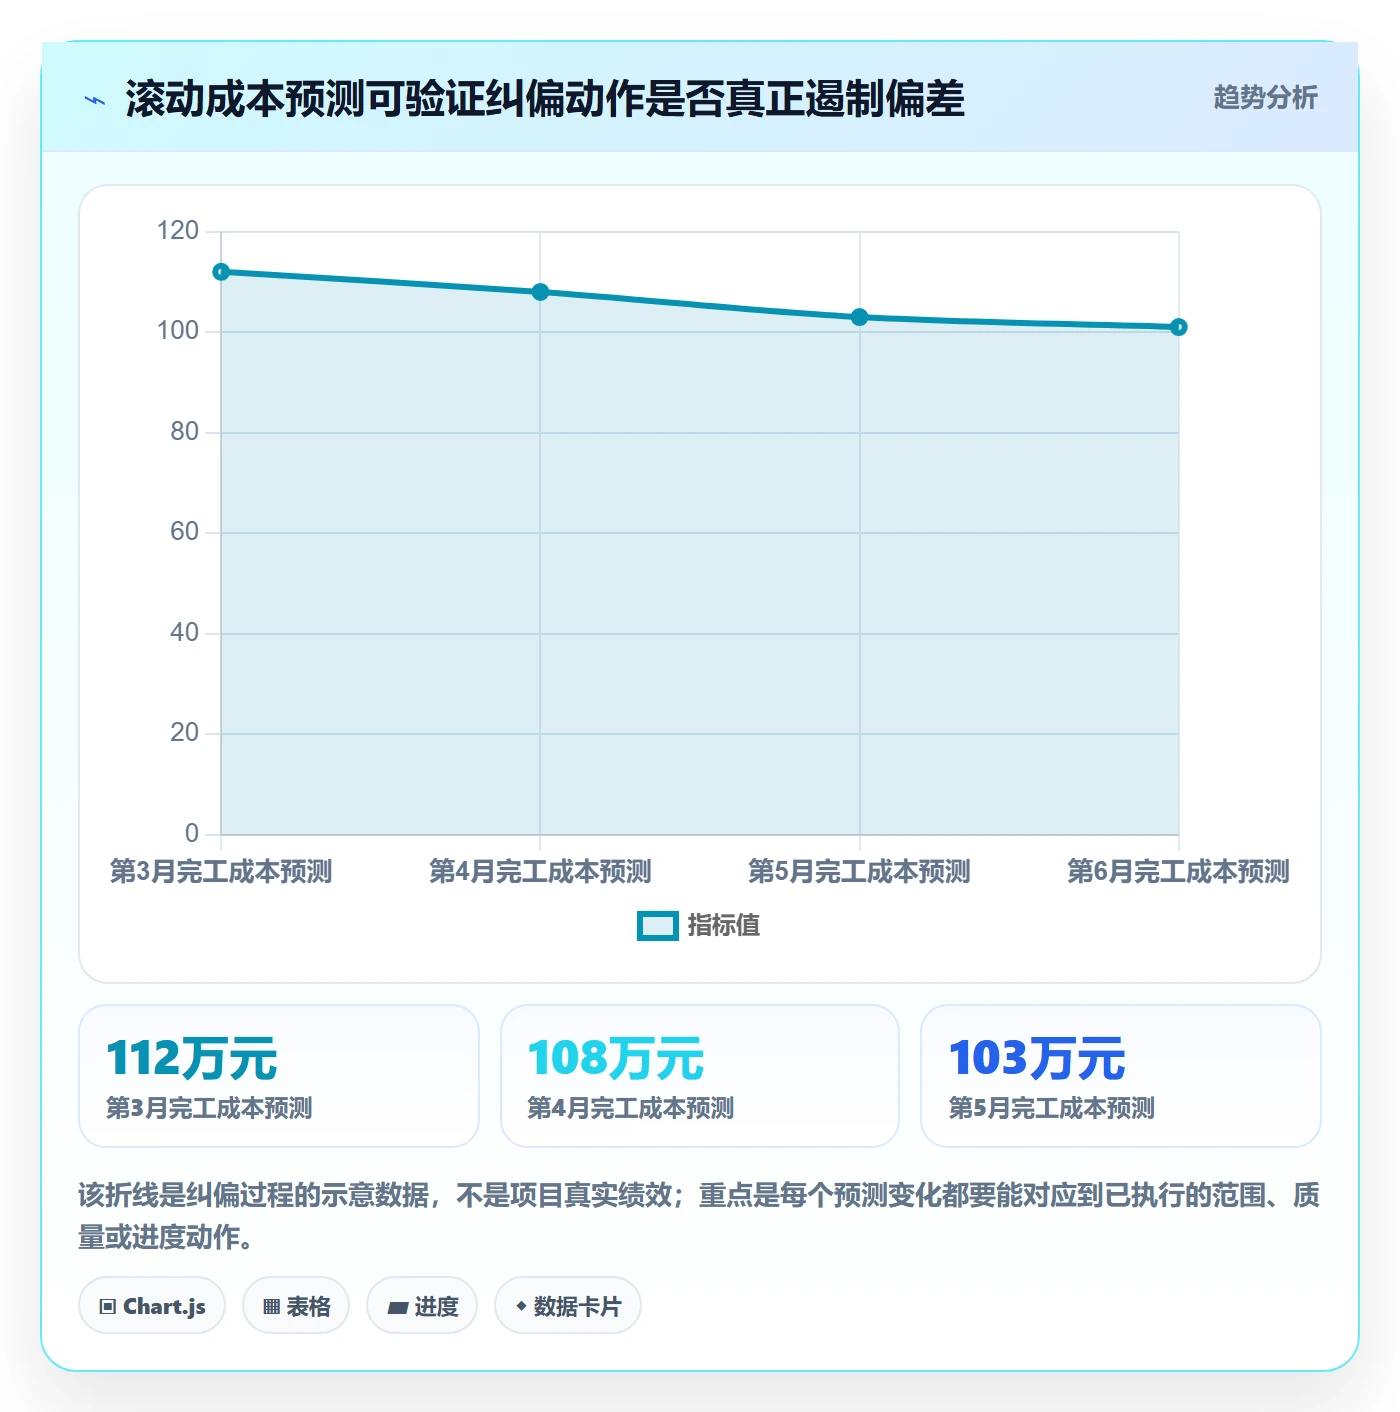Screen dimensions: 1400x1412
Task: Click the 数据卡片 tag chip
Action: (568, 1306)
